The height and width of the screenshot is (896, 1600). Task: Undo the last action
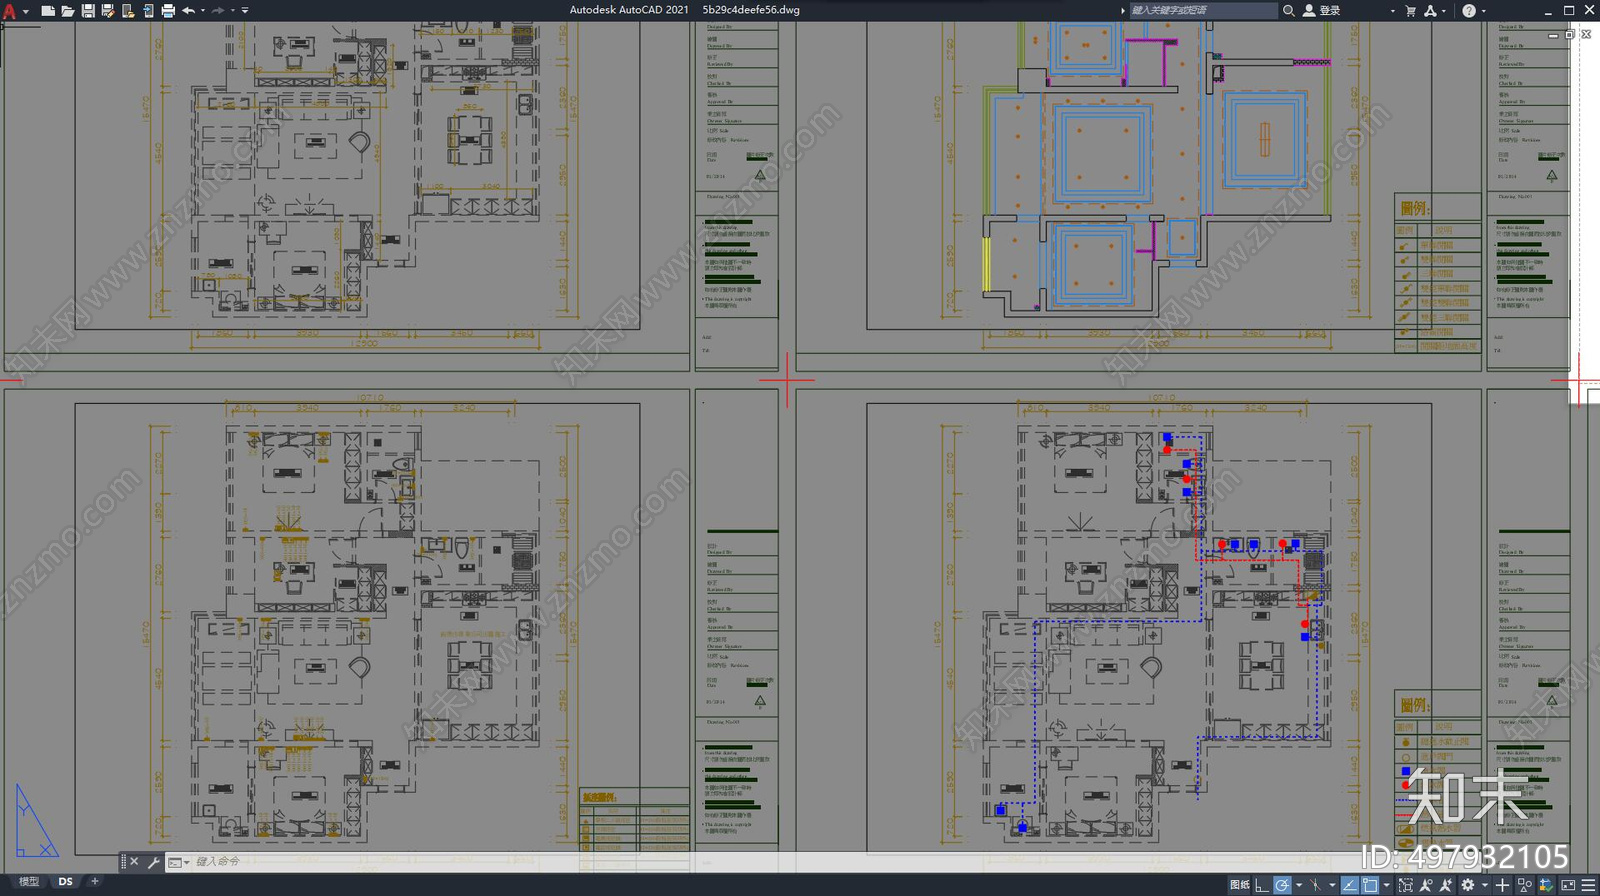tap(188, 11)
